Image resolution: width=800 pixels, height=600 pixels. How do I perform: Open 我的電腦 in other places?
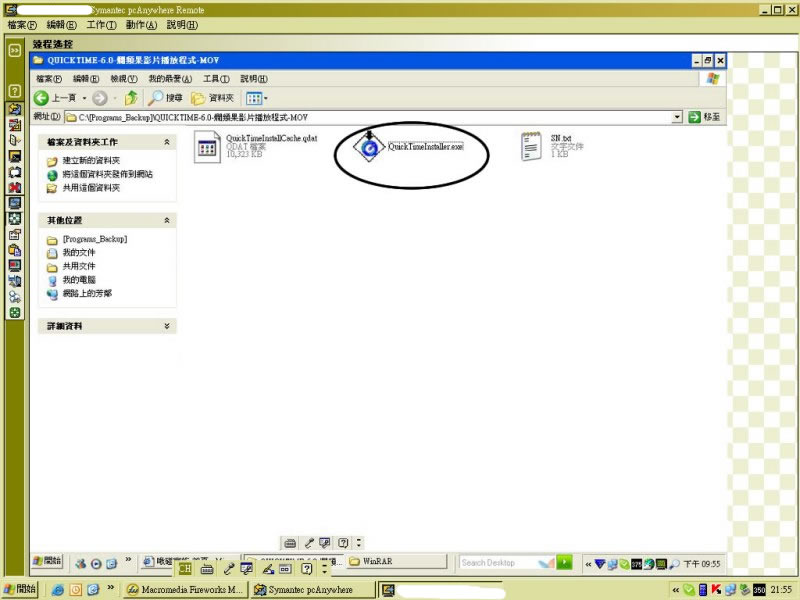click(79, 280)
